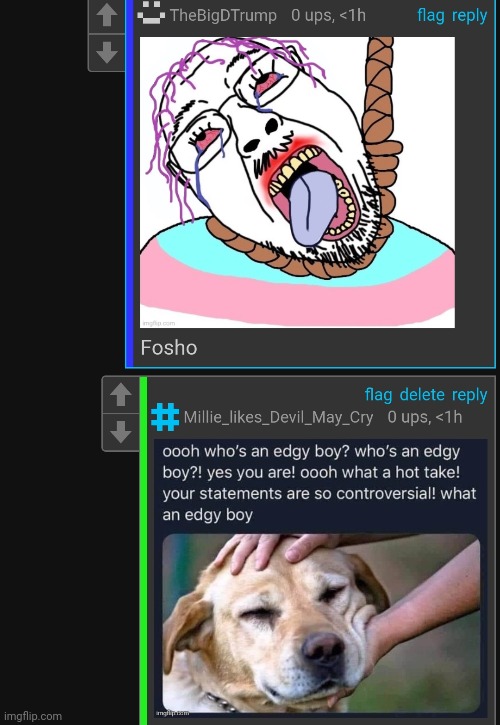500x725 pixels.
Task: Click the blue hashtag avatar icon
Action: pyautogui.click(x=165, y=417)
